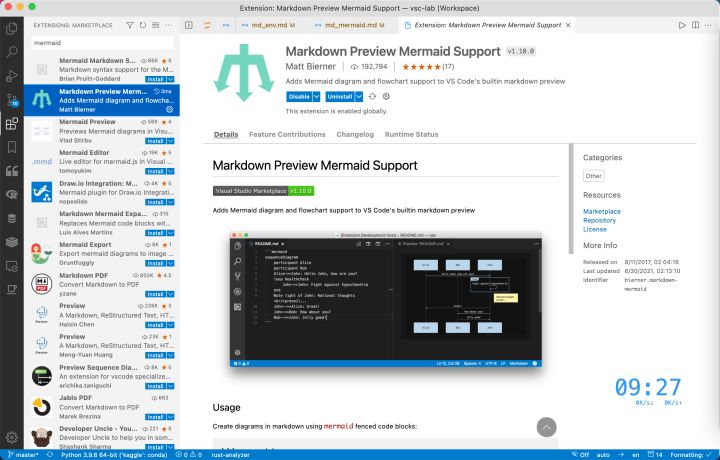Open the Search view in activity bar
The image size is (720, 460).
coord(11,52)
